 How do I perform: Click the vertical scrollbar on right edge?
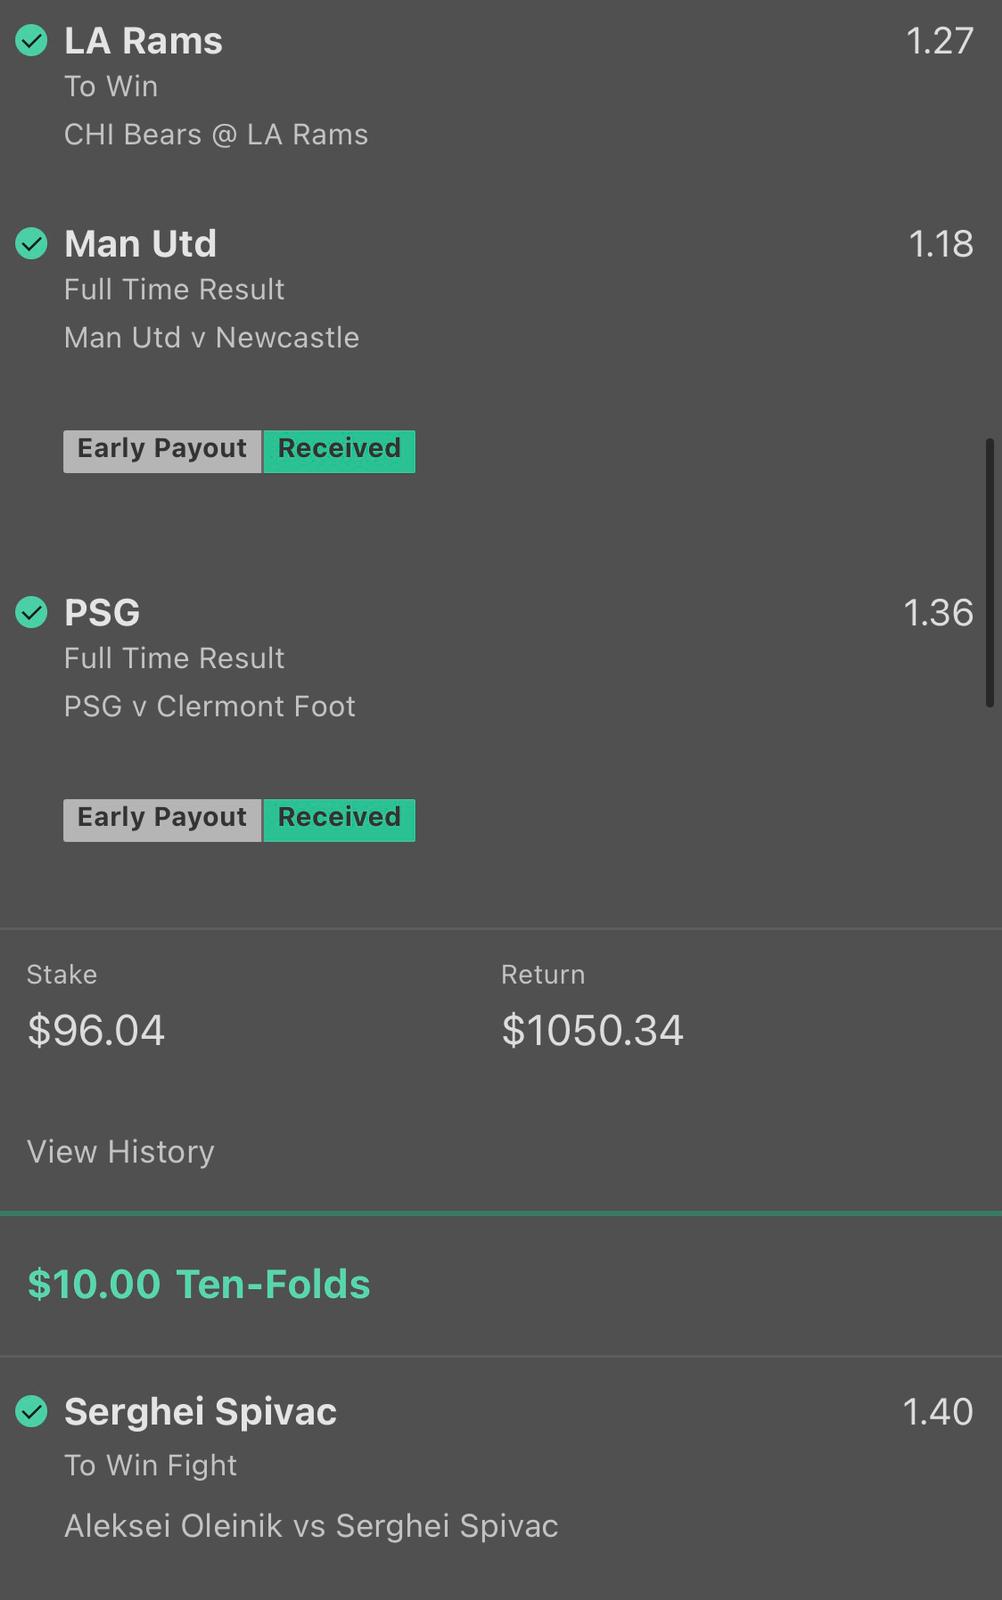point(990,572)
